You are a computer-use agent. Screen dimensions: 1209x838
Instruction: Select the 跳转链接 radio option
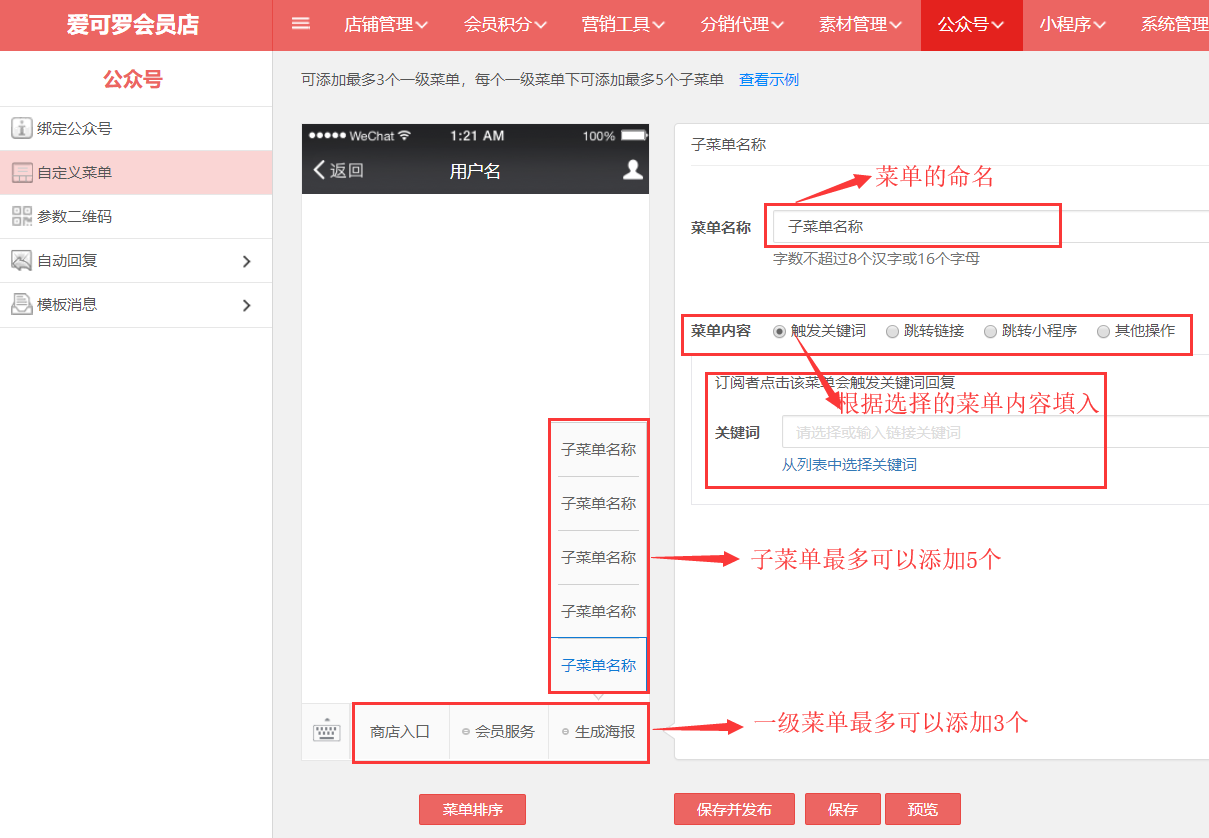tap(892, 331)
